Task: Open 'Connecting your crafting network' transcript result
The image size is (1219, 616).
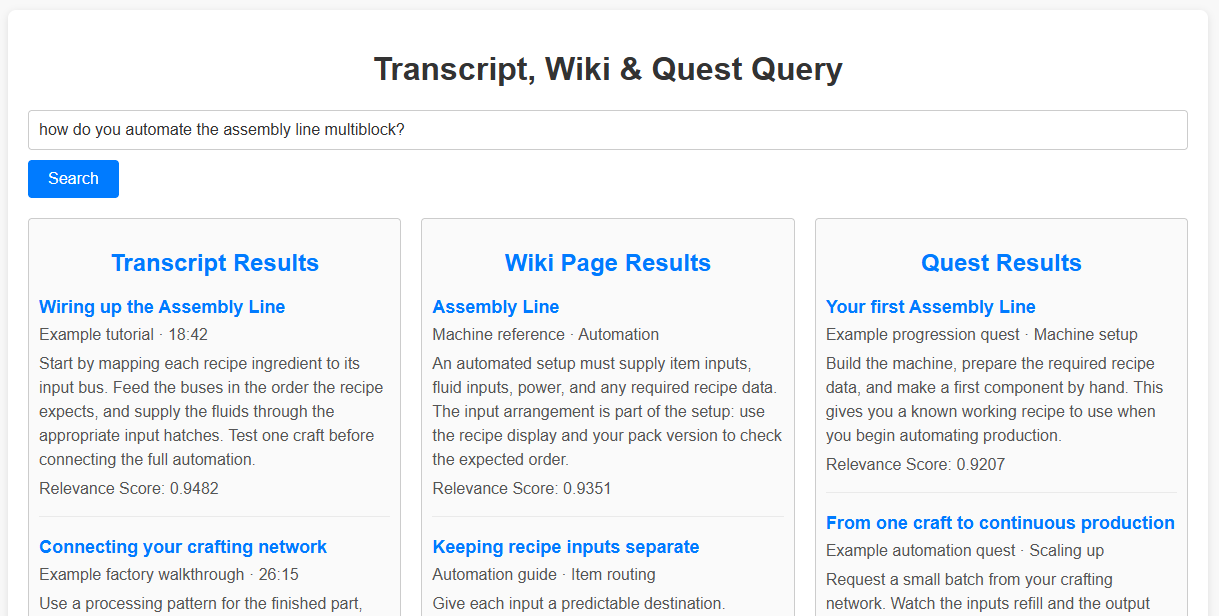Action: [x=183, y=547]
